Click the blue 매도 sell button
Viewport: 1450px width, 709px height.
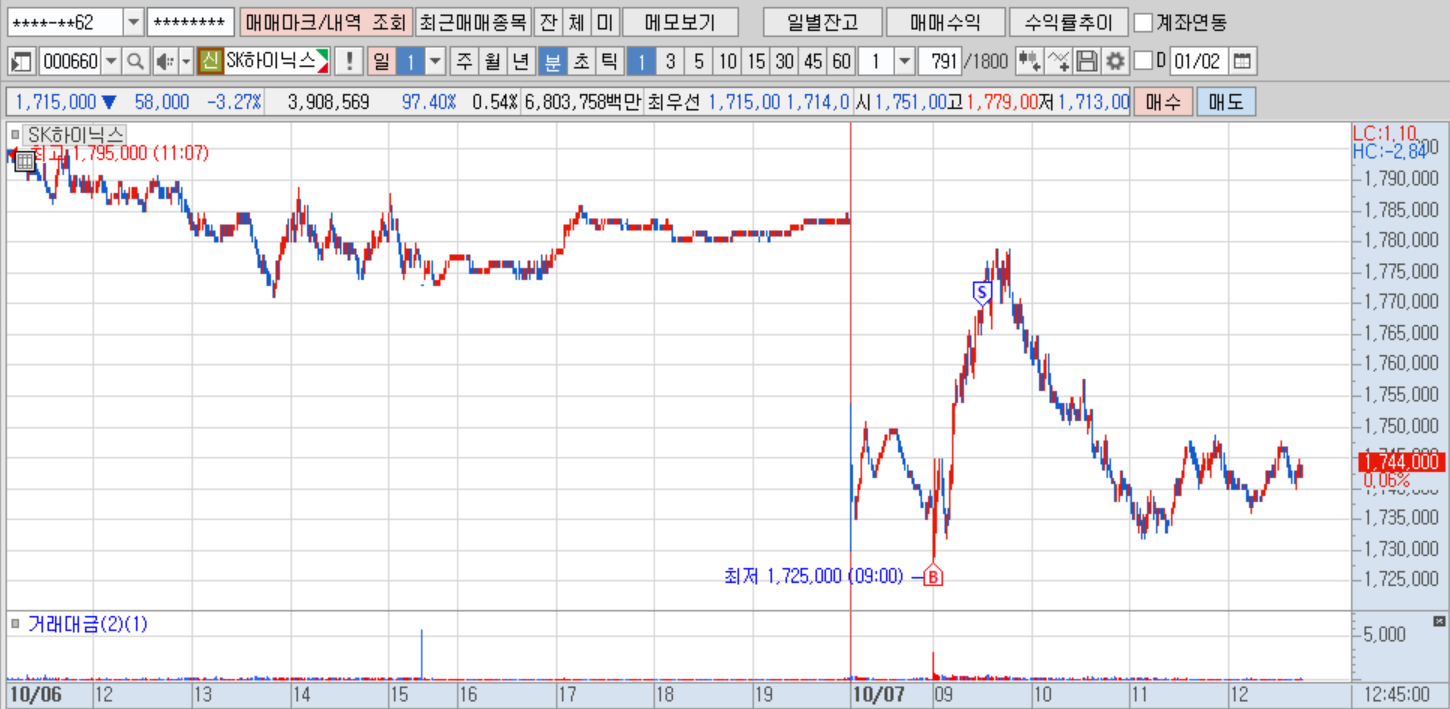coord(1226,102)
